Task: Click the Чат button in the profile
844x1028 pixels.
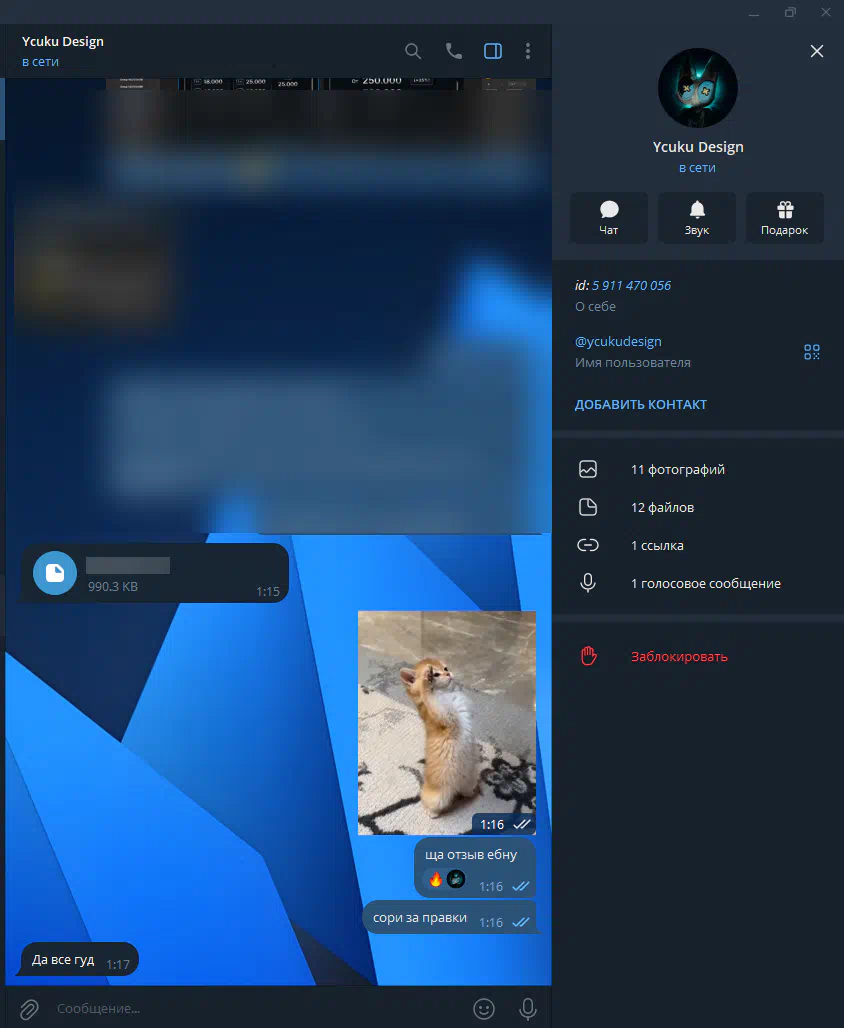Action: click(x=608, y=217)
